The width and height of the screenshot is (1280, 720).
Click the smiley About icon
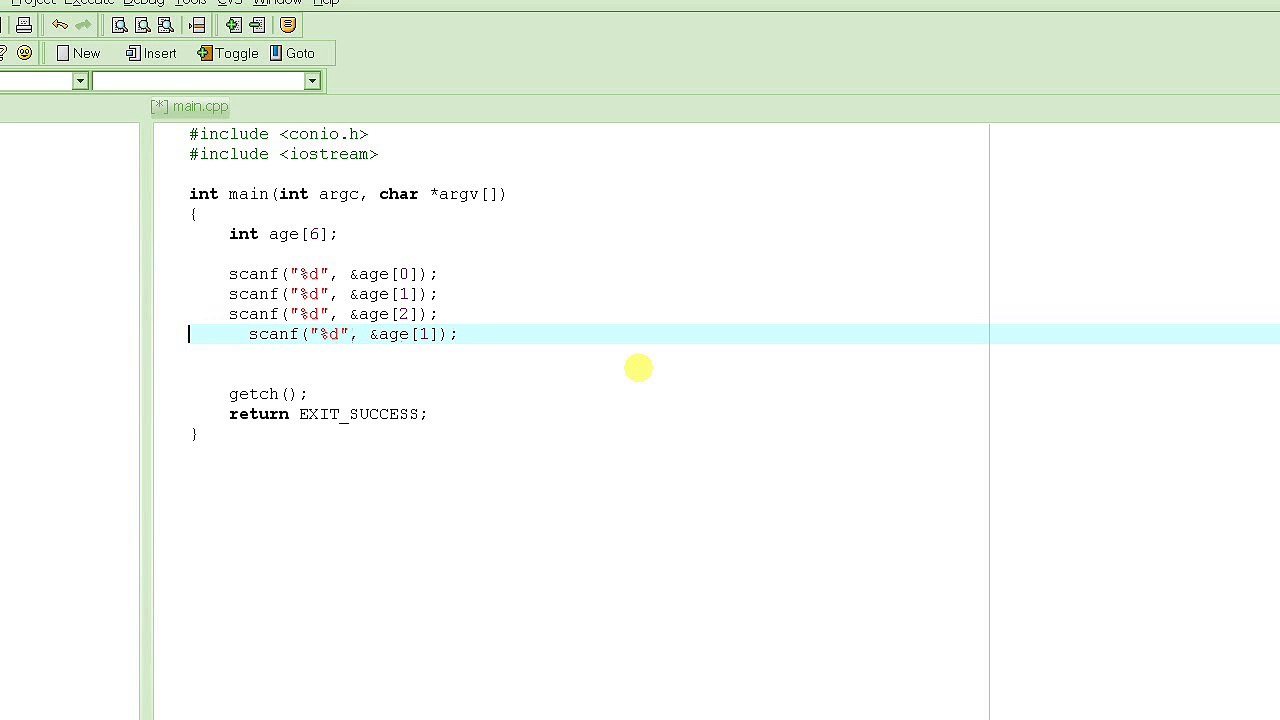click(x=24, y=53)
